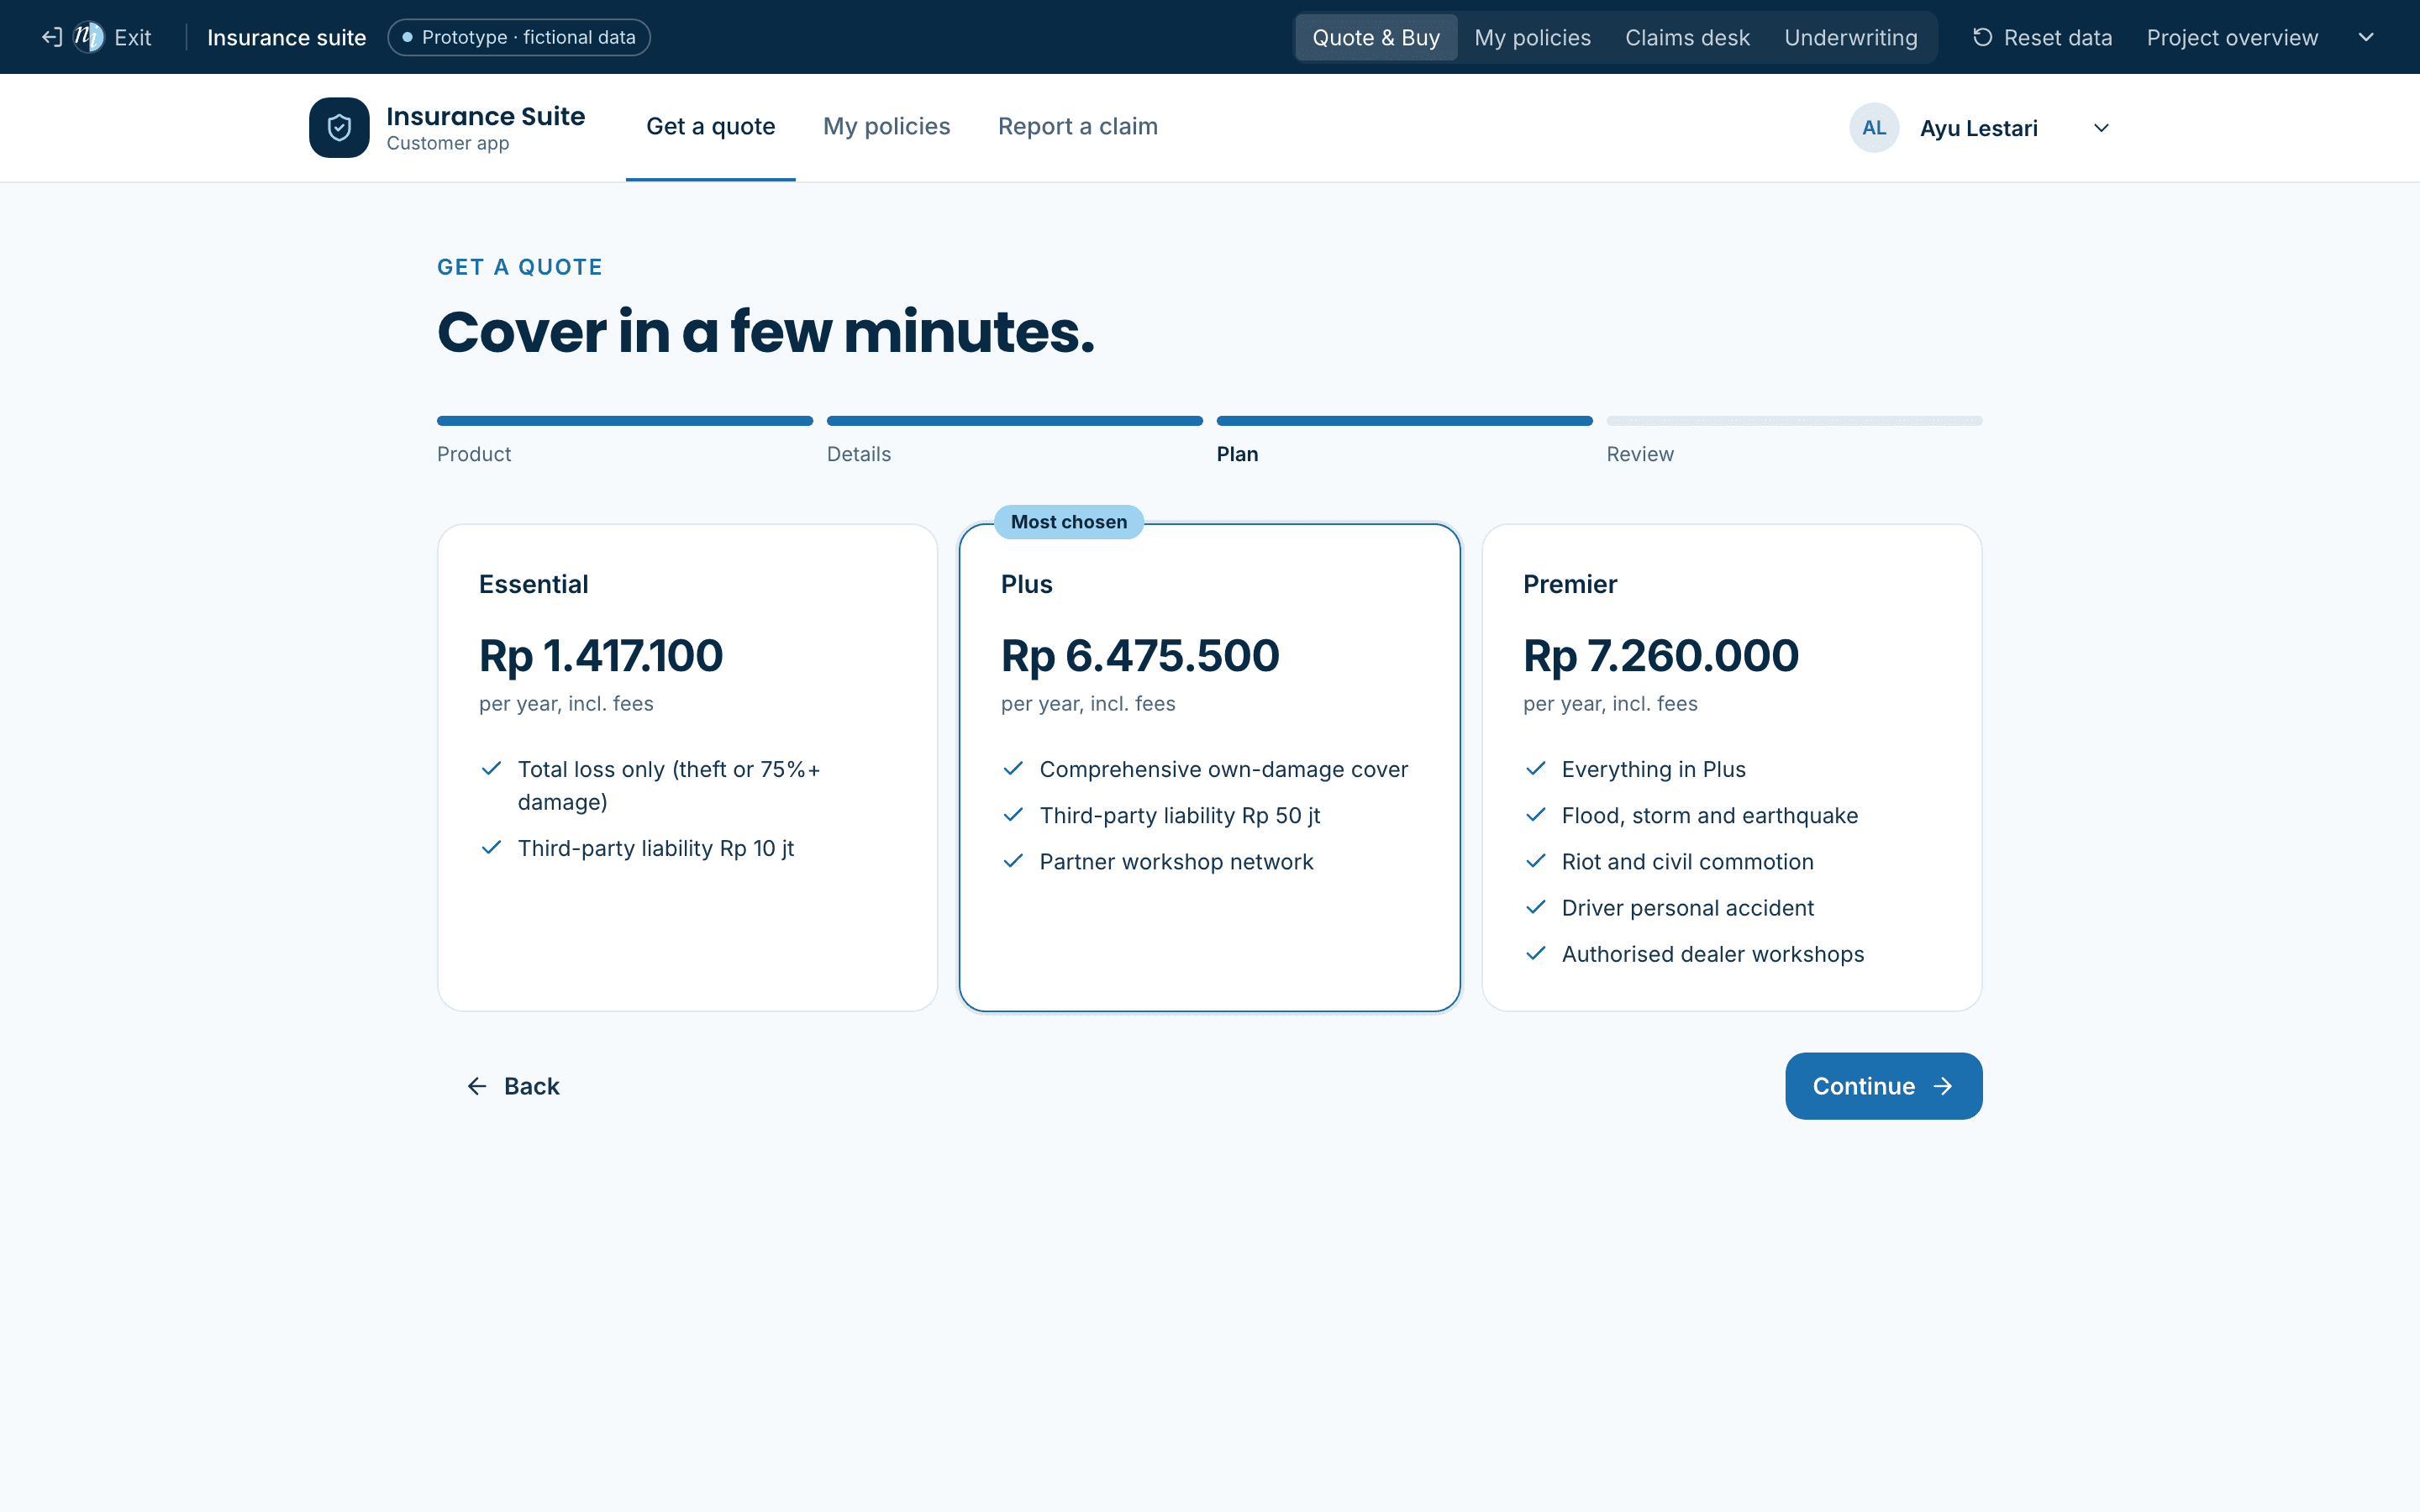Click the Product step progress bar
Image resolution: width=2420 pixels, height=1512 pixels.
point(625,421)
